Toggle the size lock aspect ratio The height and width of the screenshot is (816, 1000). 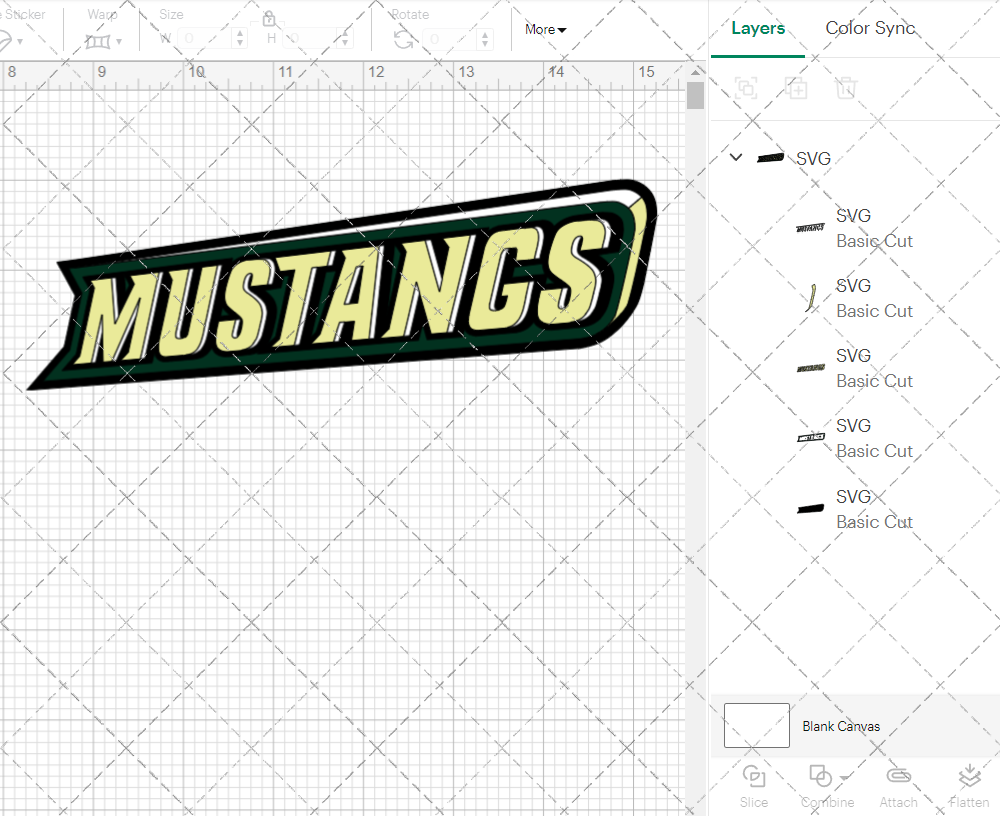[268, 18]
